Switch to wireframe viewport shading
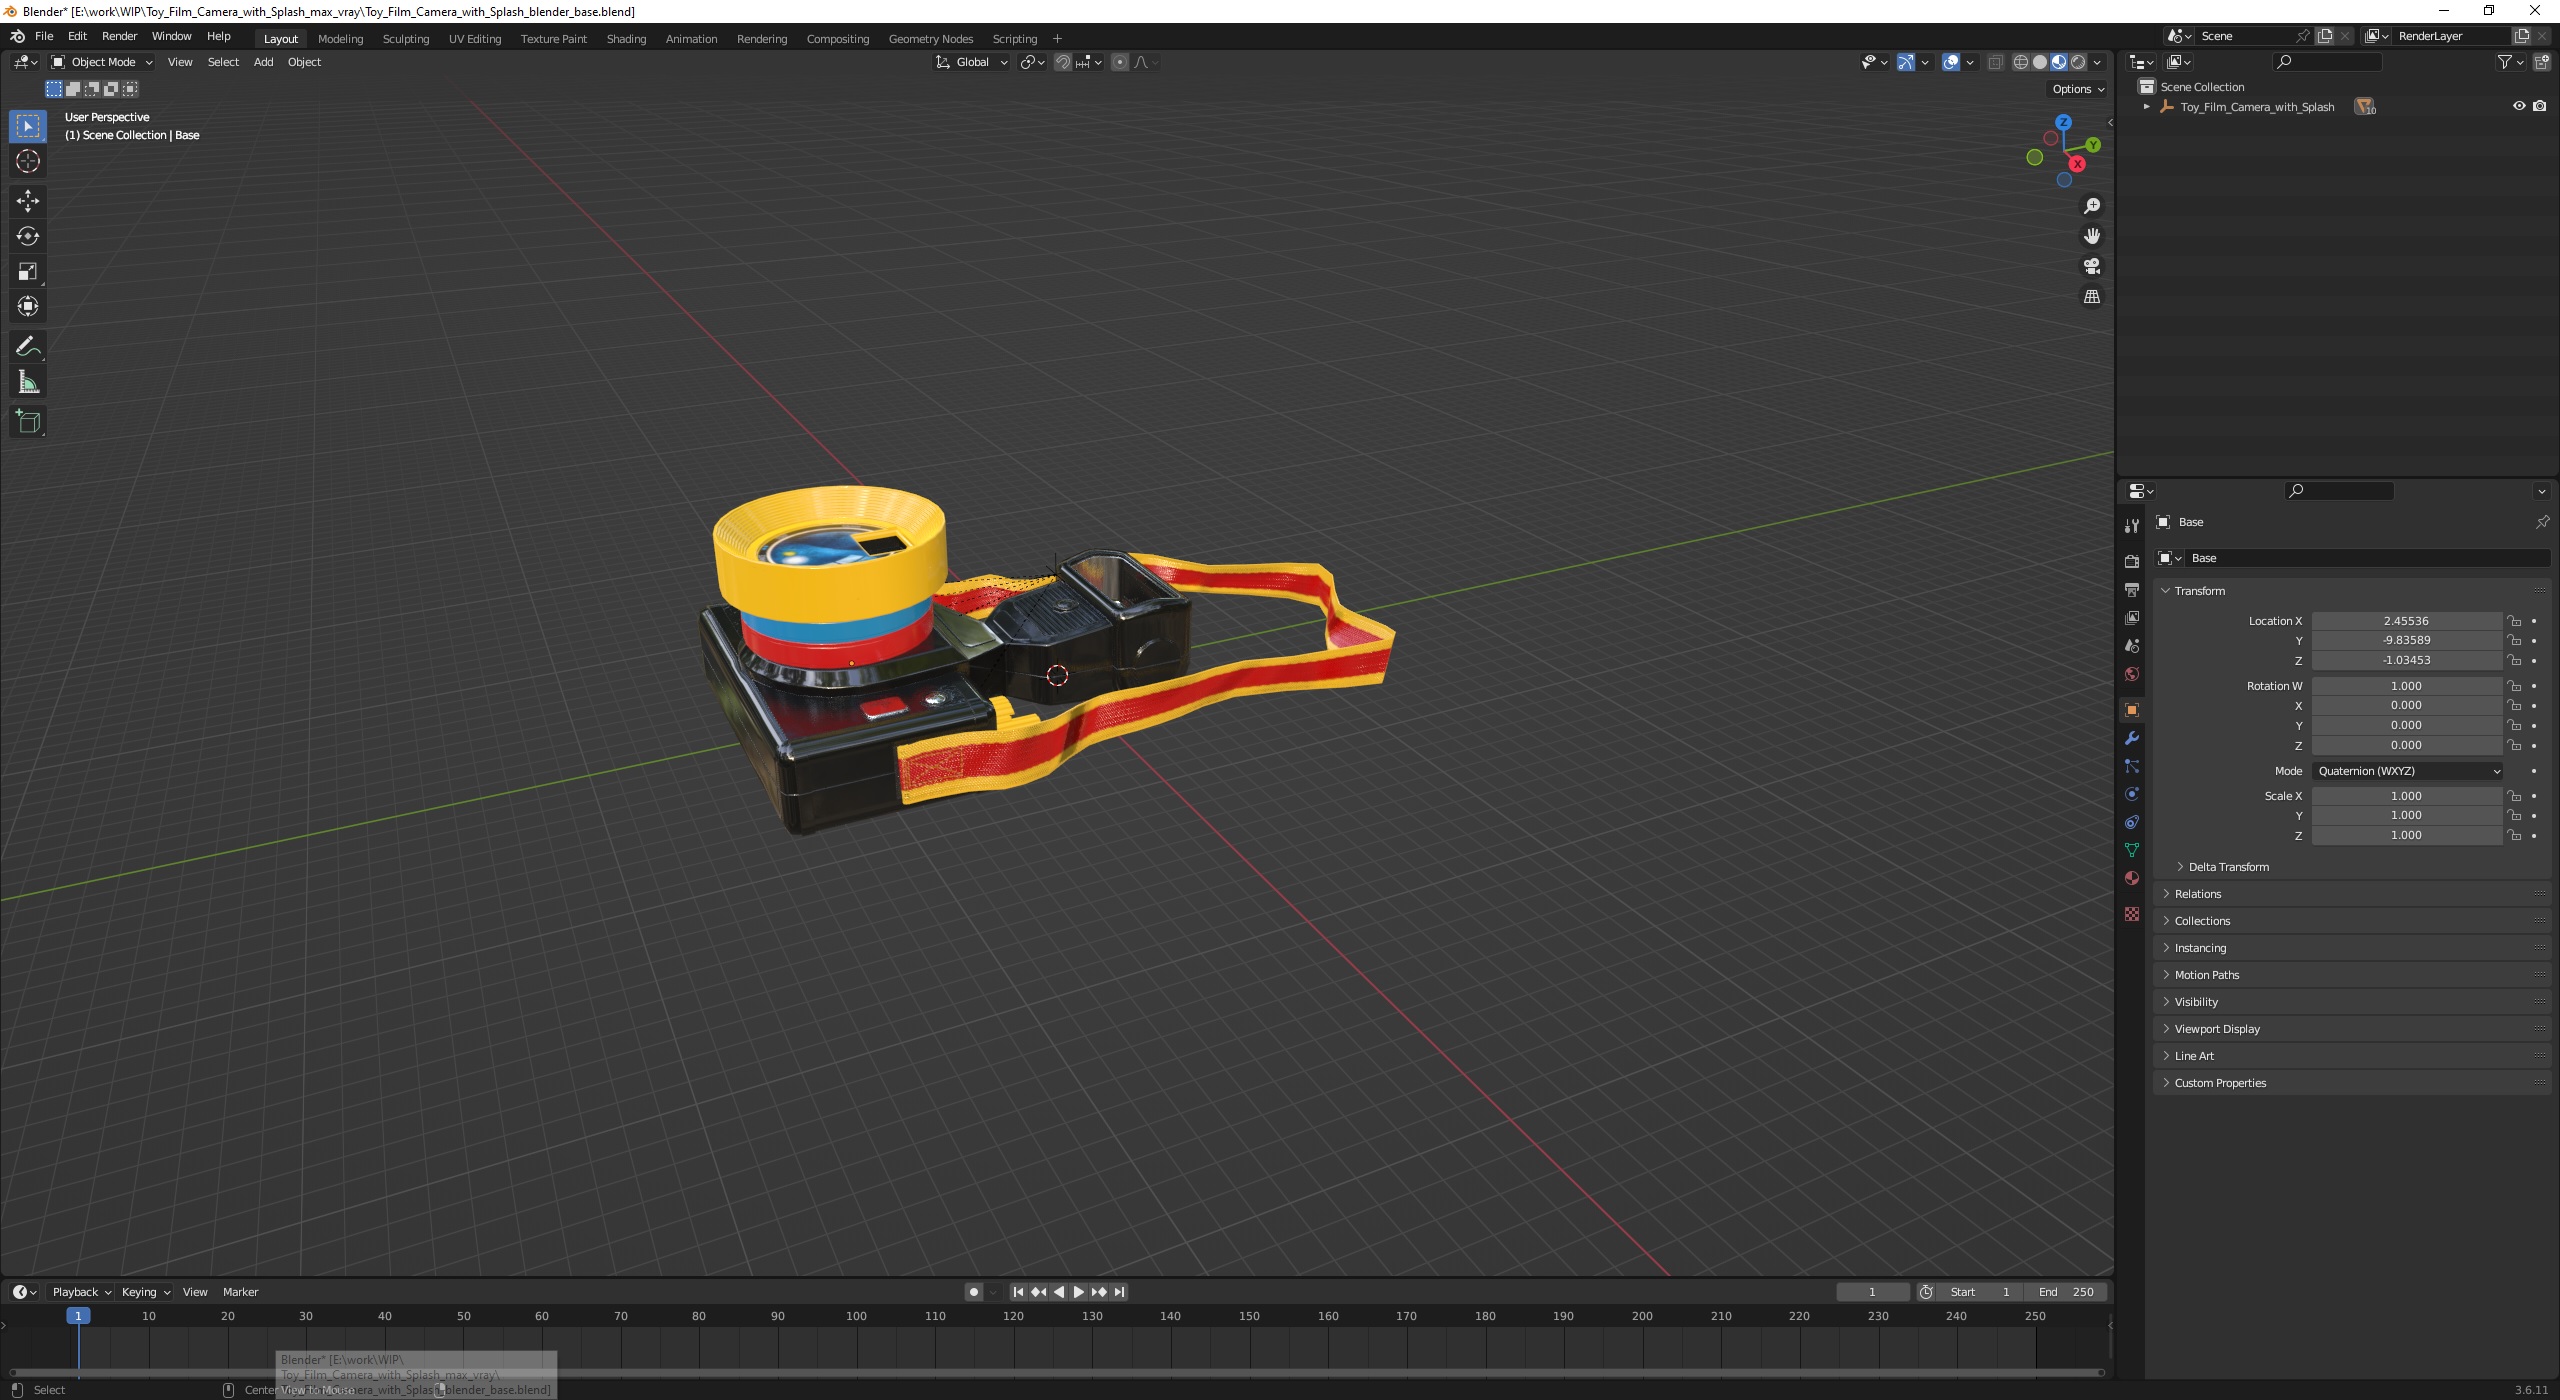 (x=2021, y=62)
